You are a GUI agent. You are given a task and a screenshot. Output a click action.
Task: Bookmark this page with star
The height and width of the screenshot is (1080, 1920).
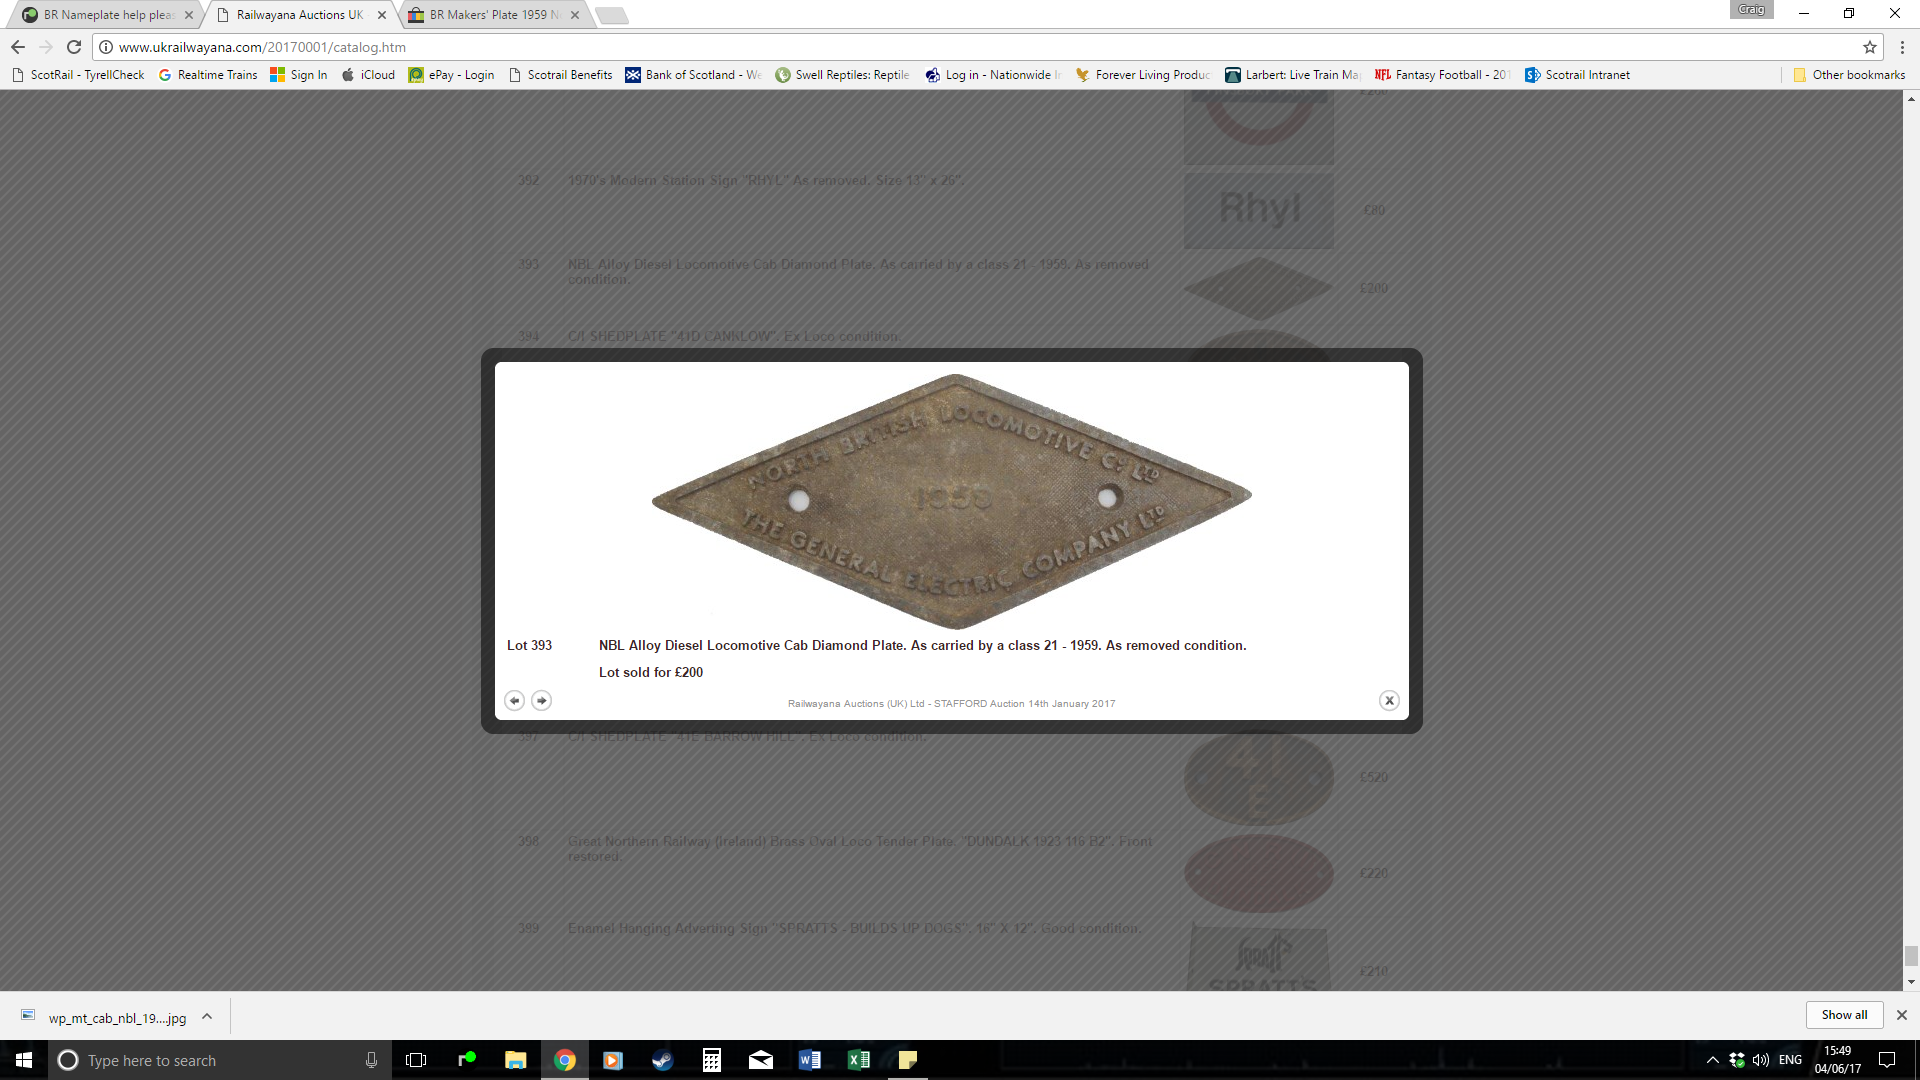pyautogui.click(x=1869, y=47)
